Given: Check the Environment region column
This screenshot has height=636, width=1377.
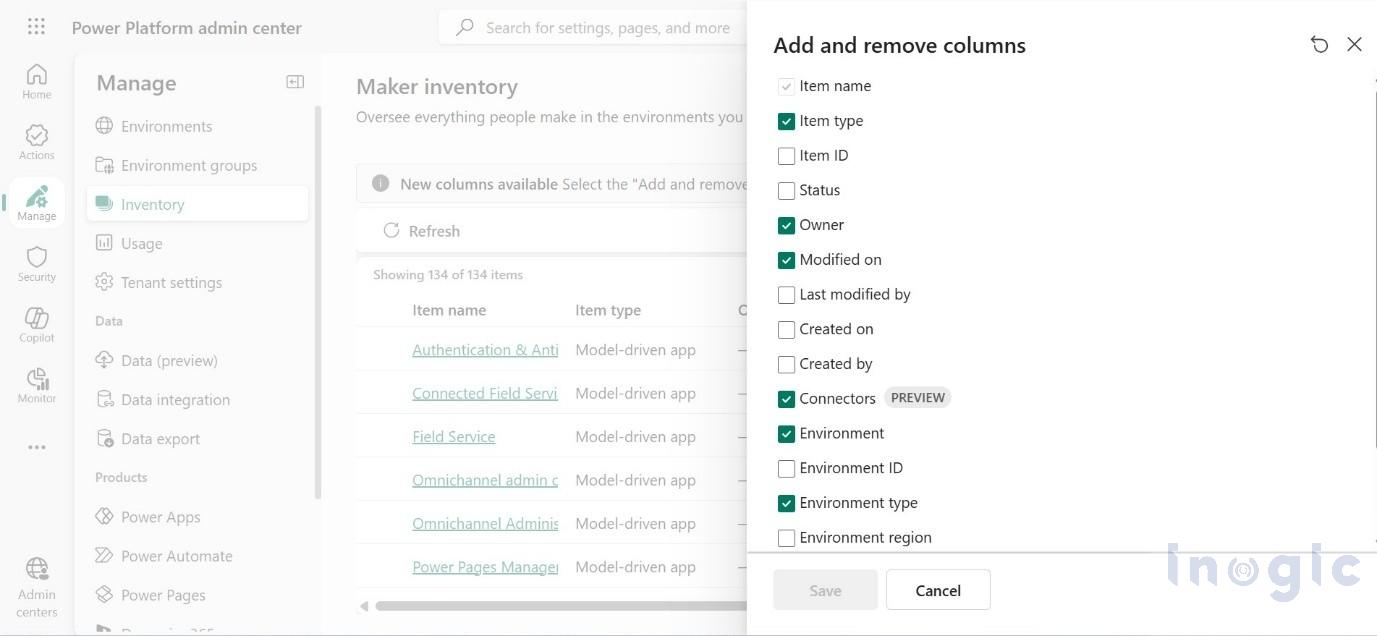Looking at the screenshot, I should click(786, 538).
